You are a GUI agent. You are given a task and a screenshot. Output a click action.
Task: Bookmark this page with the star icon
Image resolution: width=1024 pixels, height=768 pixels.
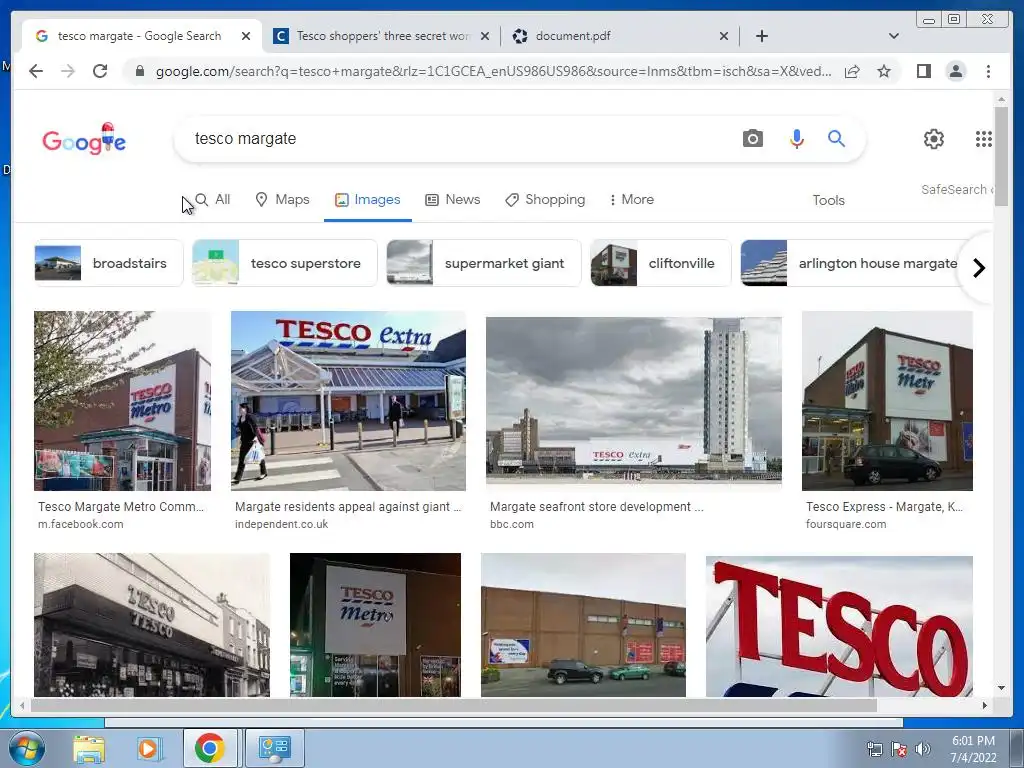tap(884, 71)
